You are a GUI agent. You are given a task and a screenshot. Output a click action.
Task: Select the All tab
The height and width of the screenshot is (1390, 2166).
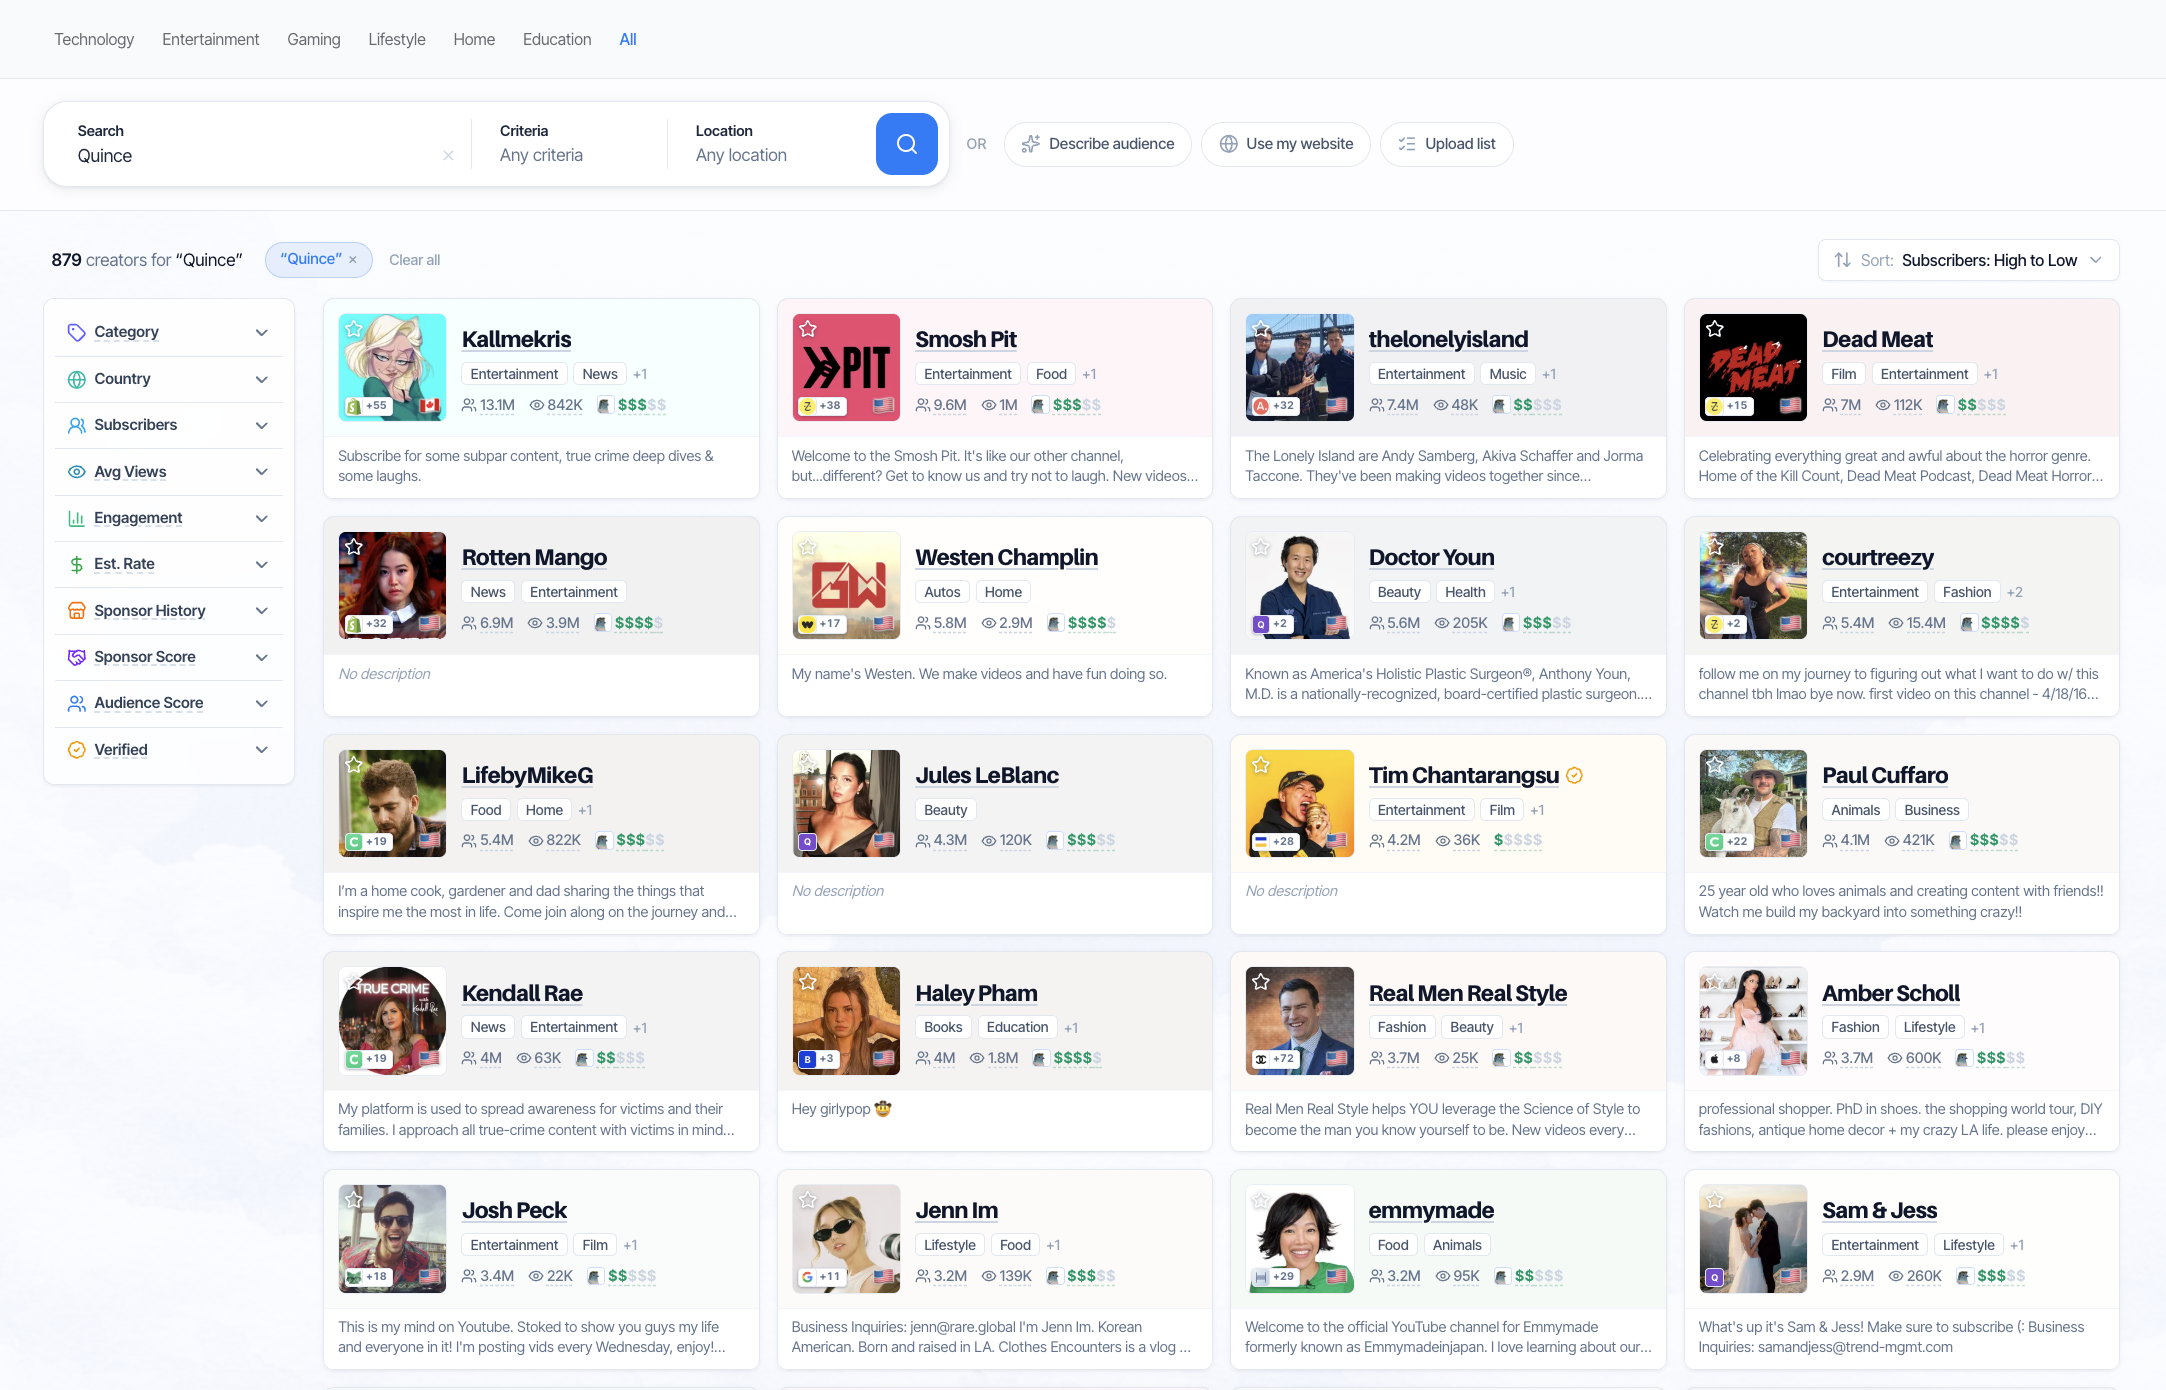tap(628, 39)
